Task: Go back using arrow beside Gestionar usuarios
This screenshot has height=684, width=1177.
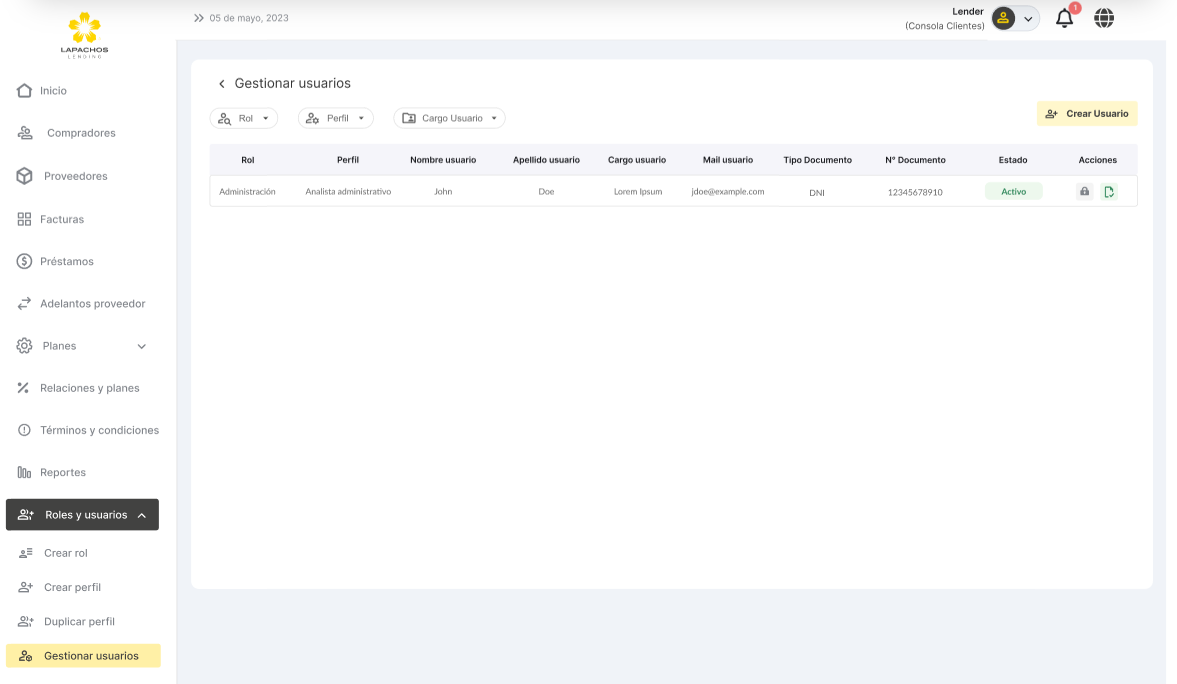Action: coord(222,84)
